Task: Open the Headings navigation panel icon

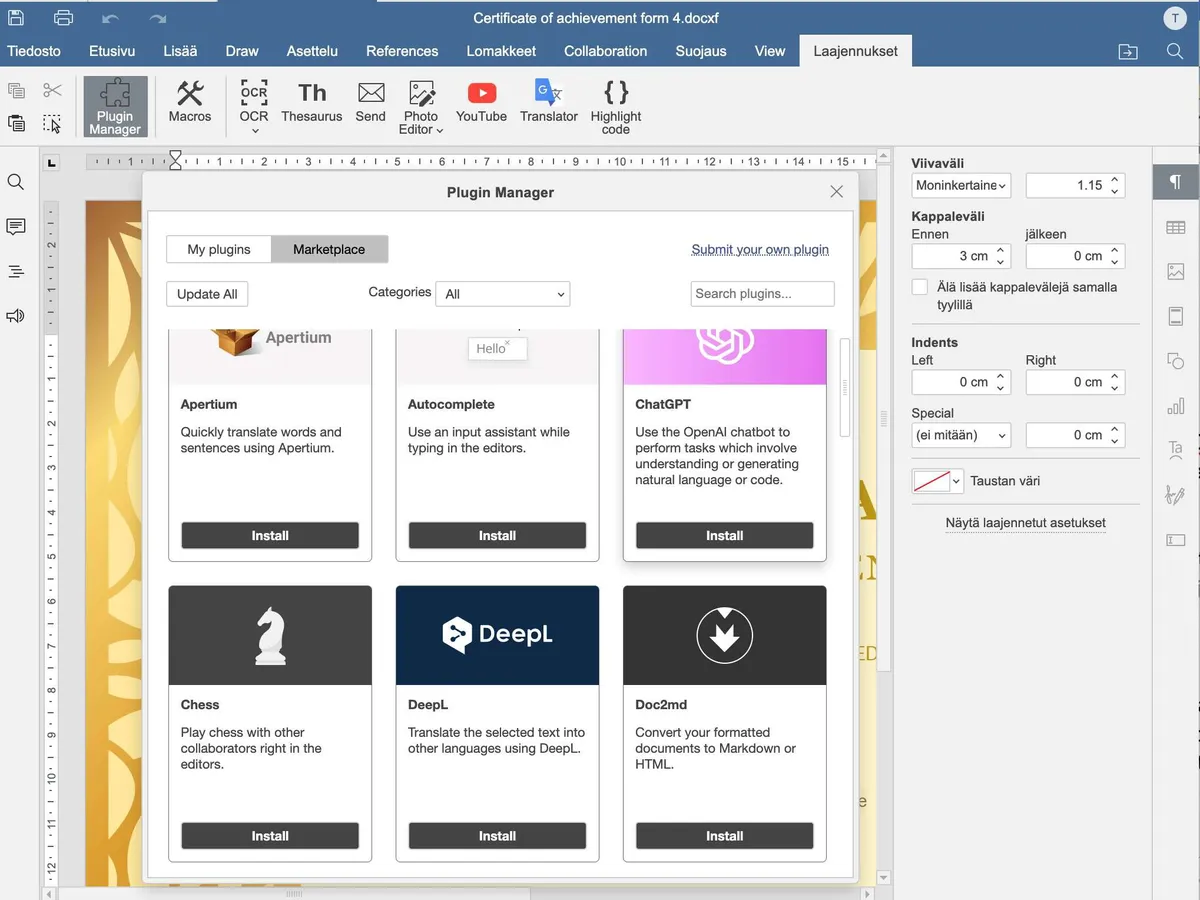Action: point(16,272)
